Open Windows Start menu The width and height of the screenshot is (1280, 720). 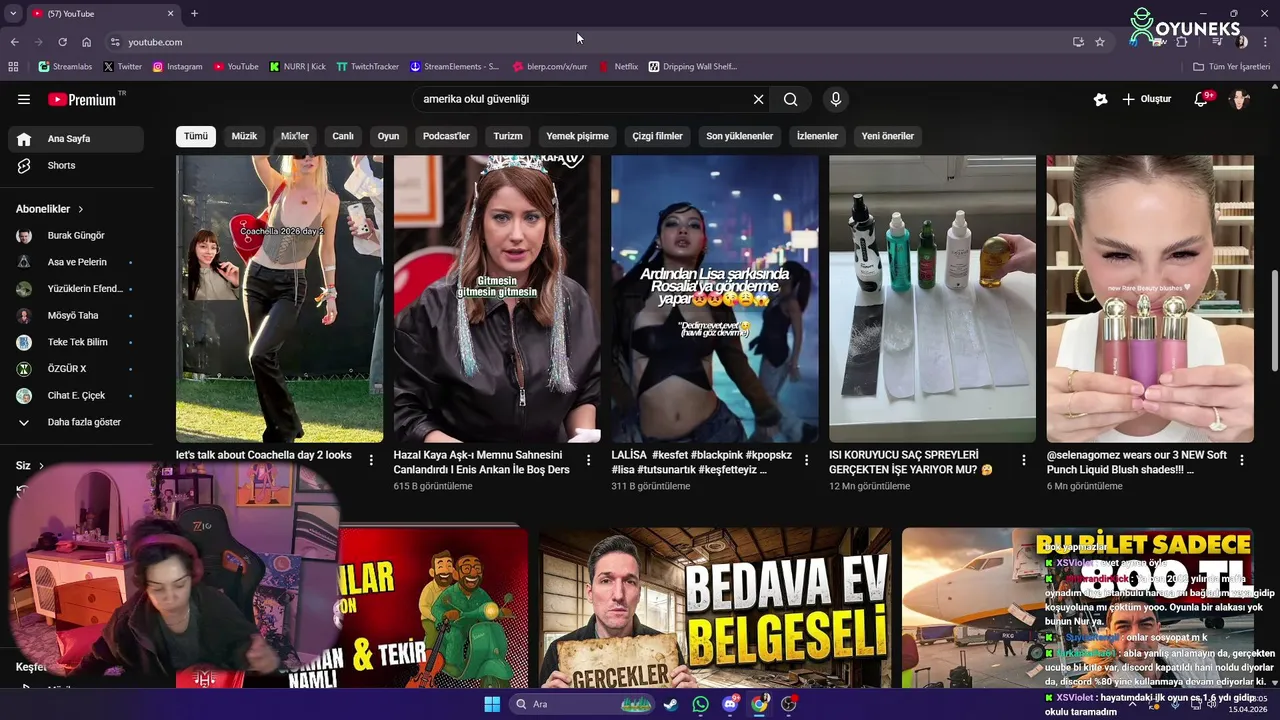coord(492,704)
